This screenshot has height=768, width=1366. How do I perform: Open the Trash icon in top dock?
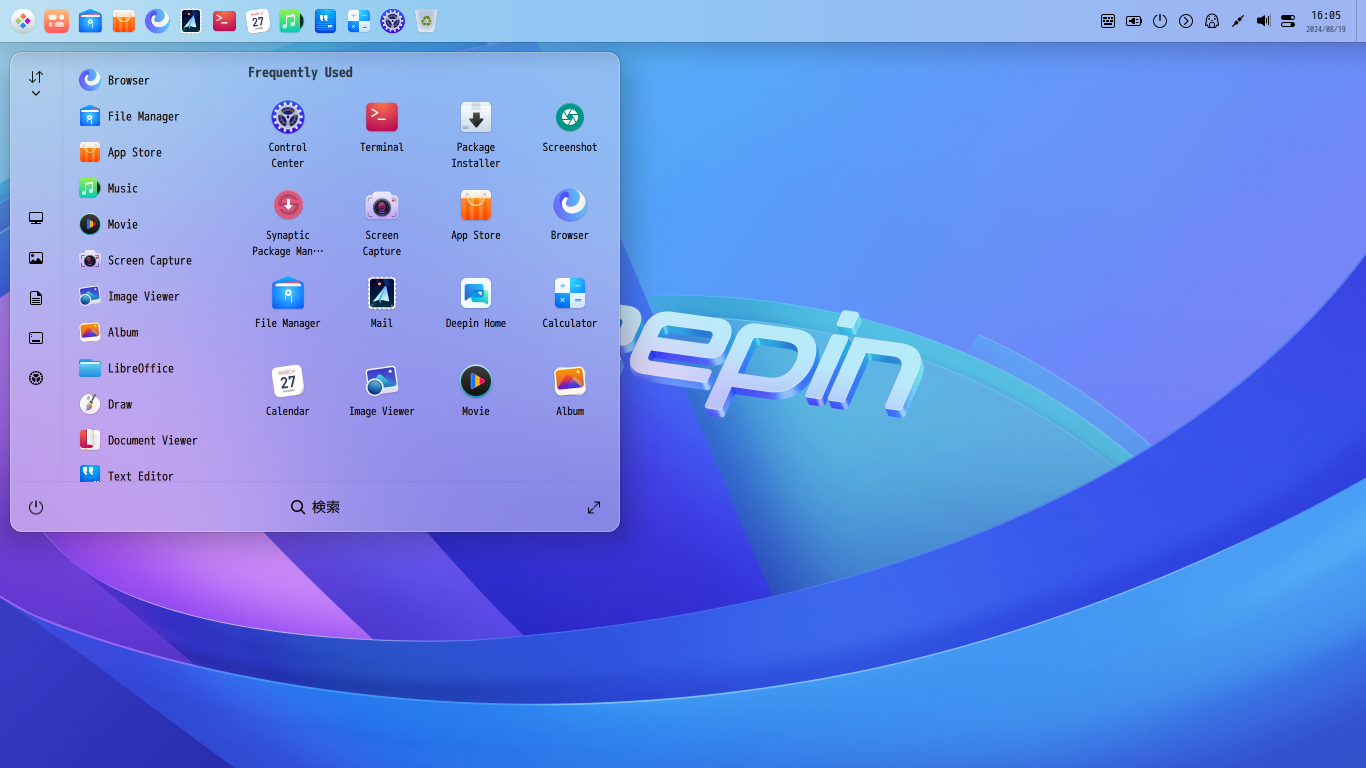click(426, 21)
